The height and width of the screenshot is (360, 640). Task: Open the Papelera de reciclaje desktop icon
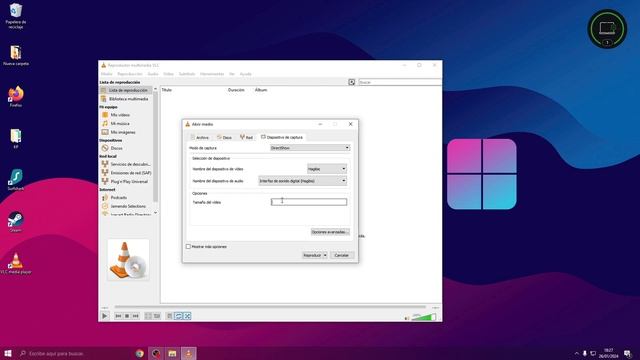(x=16, y=16)
